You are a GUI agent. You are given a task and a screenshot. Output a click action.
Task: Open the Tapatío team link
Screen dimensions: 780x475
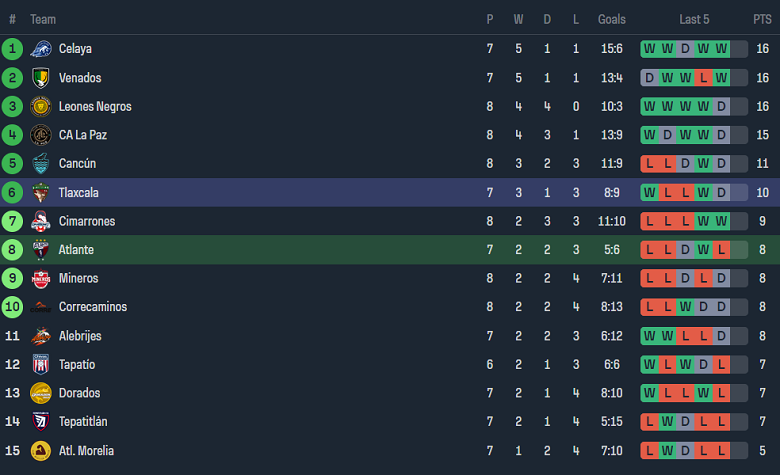77,365
